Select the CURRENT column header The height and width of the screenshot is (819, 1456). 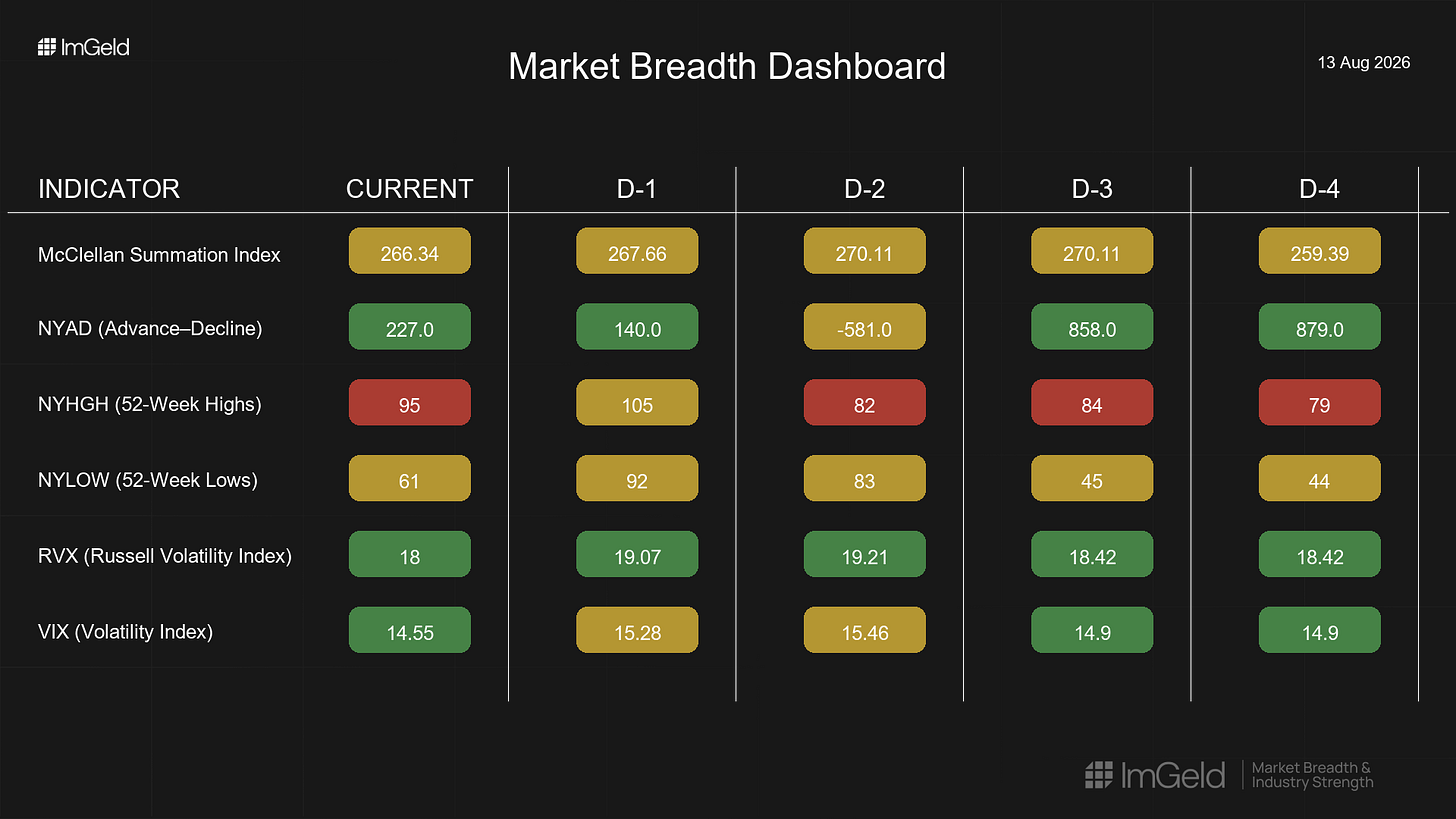pos(409,189)
